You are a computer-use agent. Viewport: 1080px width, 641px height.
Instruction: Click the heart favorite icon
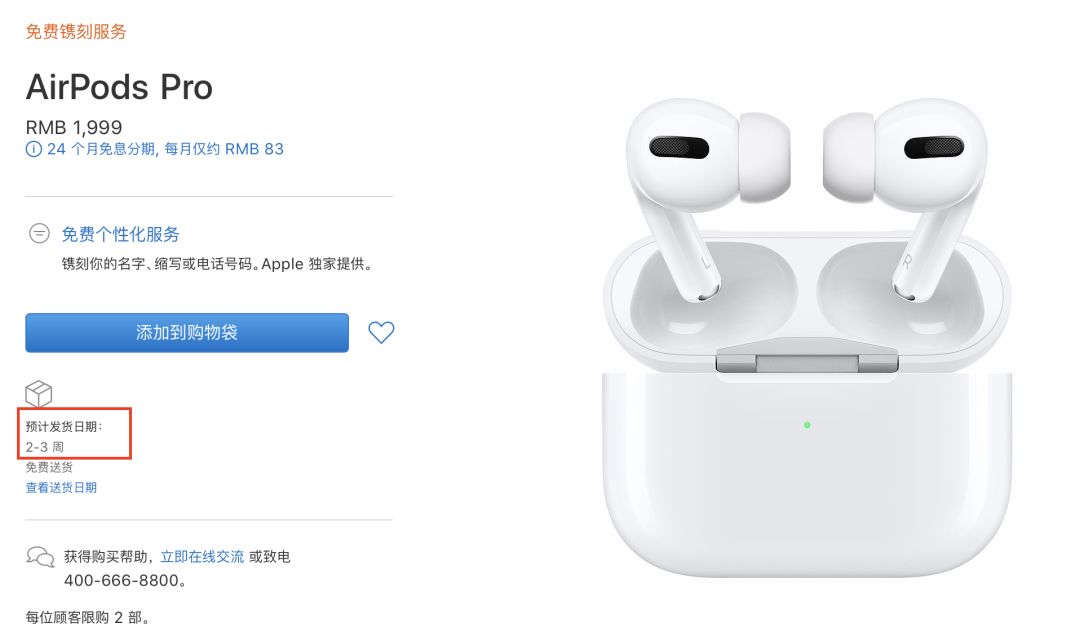tap(381, 333)
